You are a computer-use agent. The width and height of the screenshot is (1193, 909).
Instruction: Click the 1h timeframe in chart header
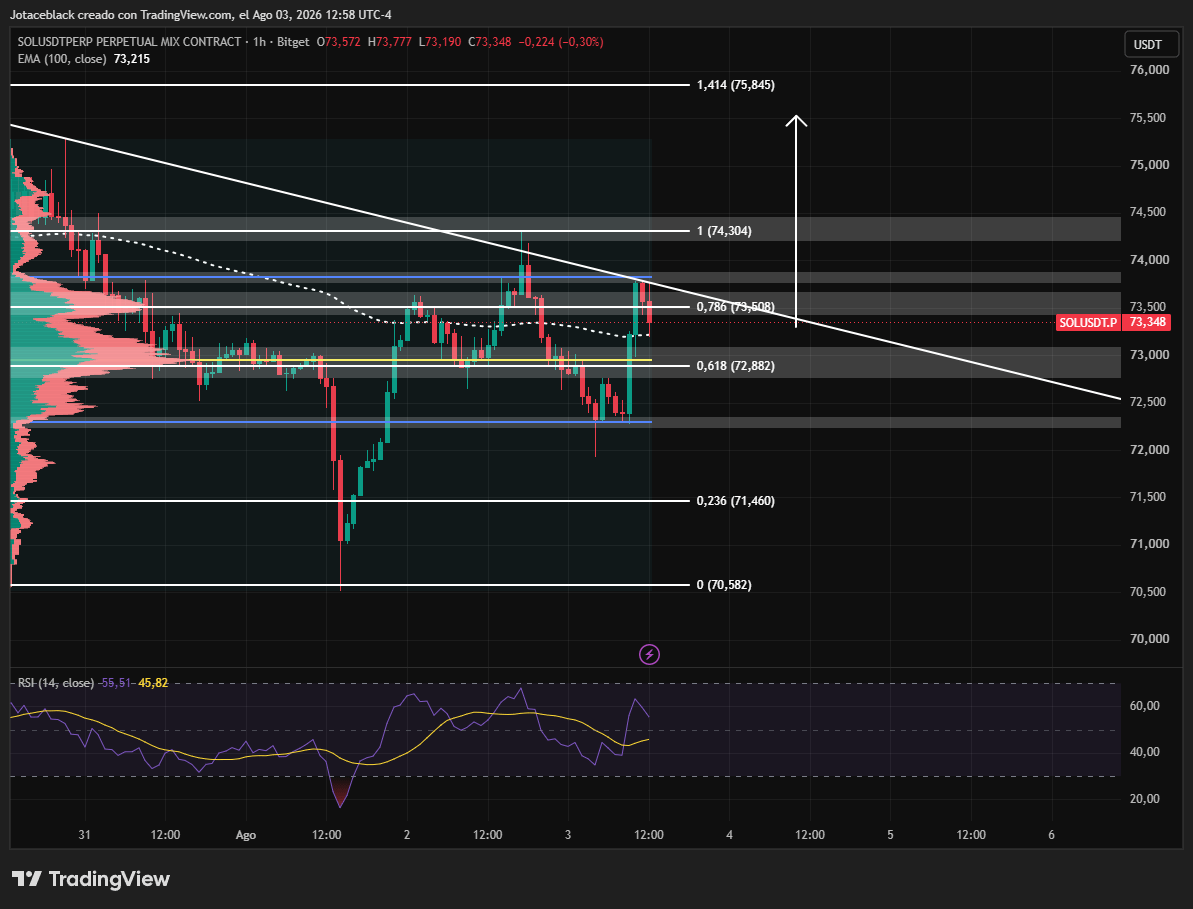point(259,42)
